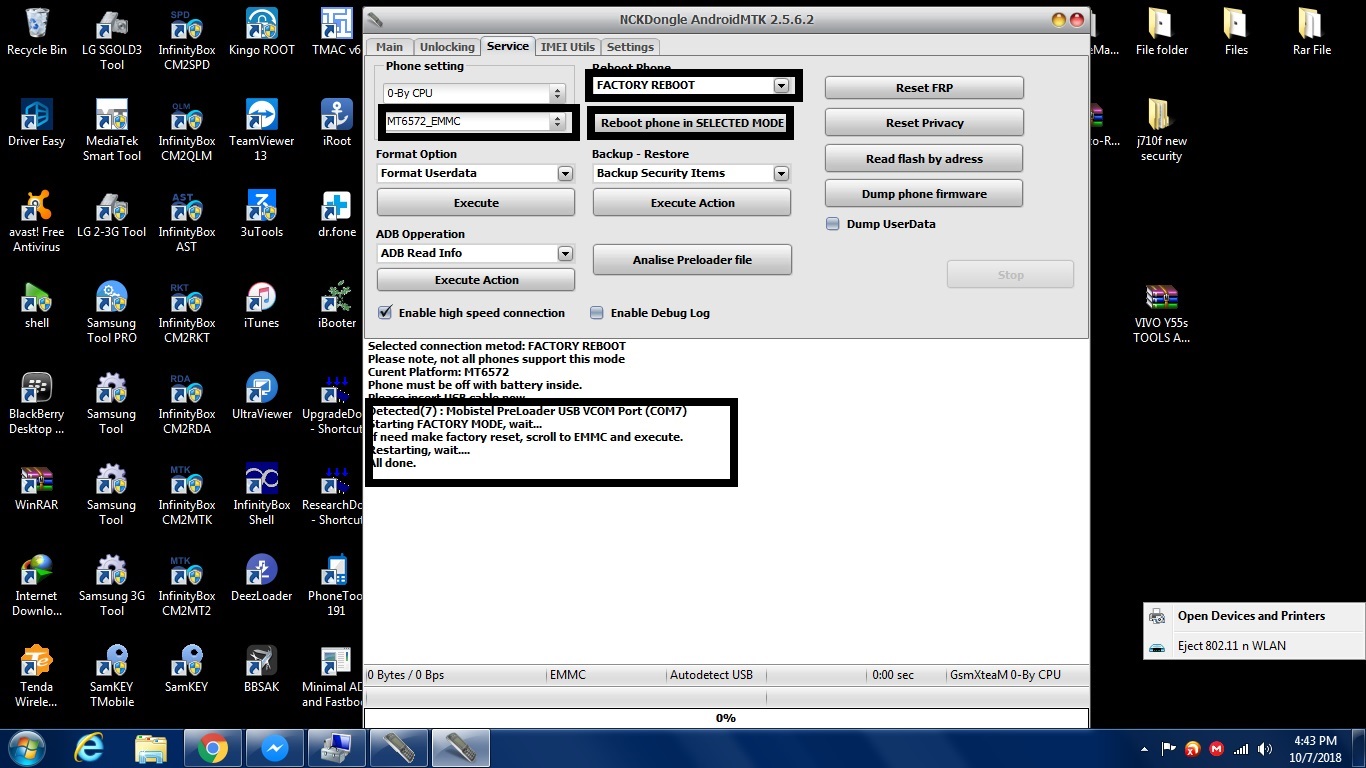The width and height of the screenshot is (1366, 768).
Task: Open the Recycle Bin desktop icon
Action: (37, 32)
